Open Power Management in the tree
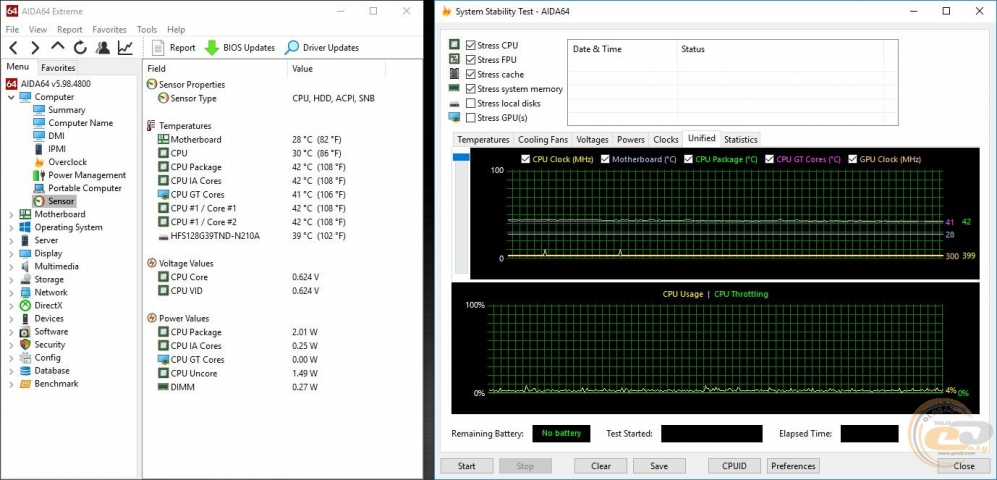The height and width of the screenshot is (480, 997). [87, 175]
